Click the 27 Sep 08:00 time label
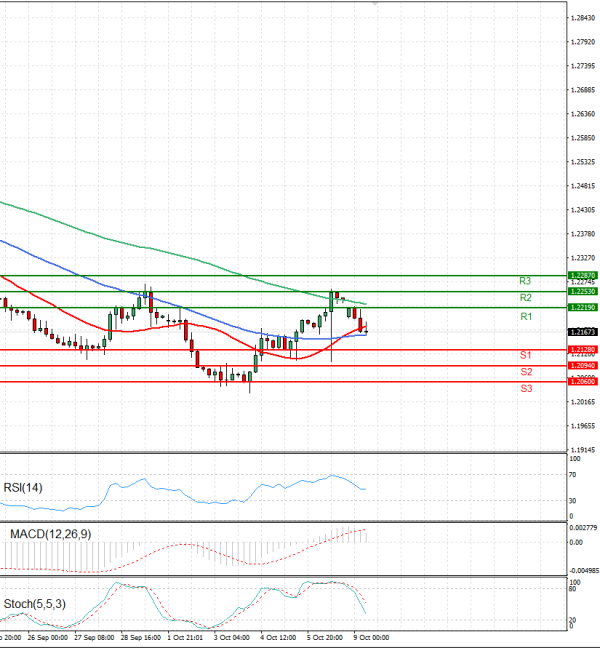The image size is (600, 648). [x=94, y=638]
